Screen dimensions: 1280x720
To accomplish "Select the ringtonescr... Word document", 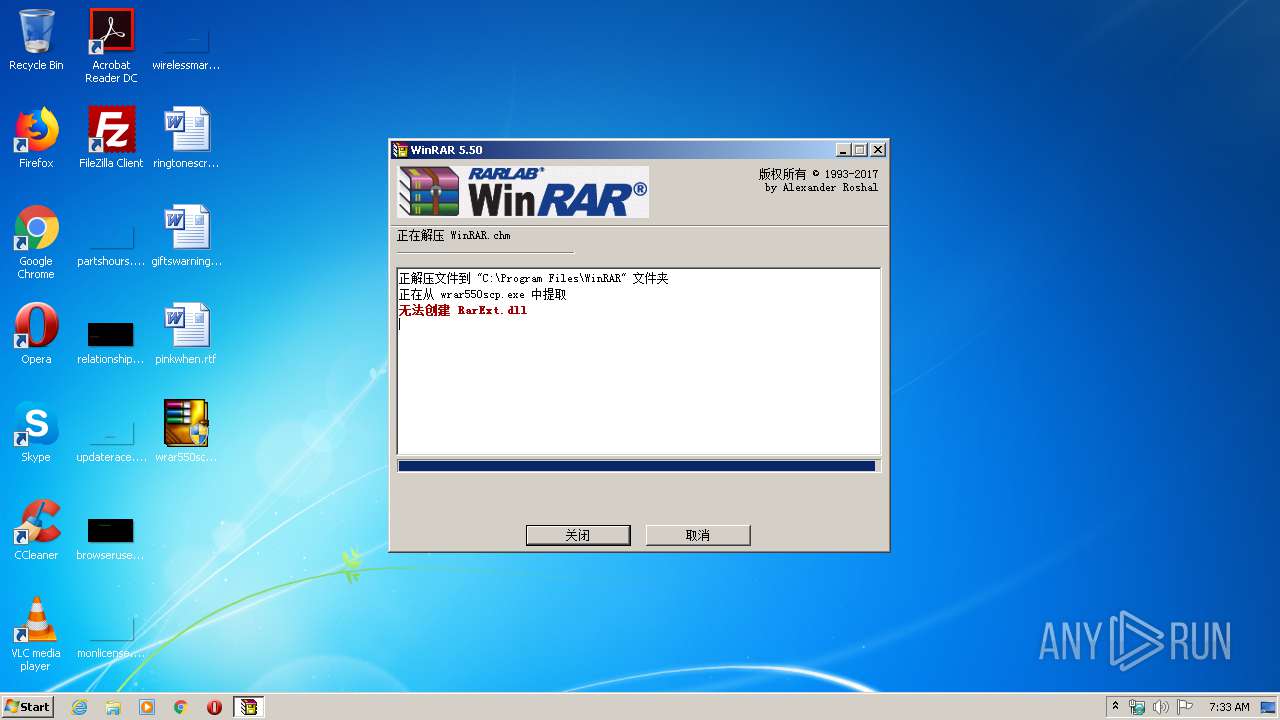I will (x=186, y=138).
